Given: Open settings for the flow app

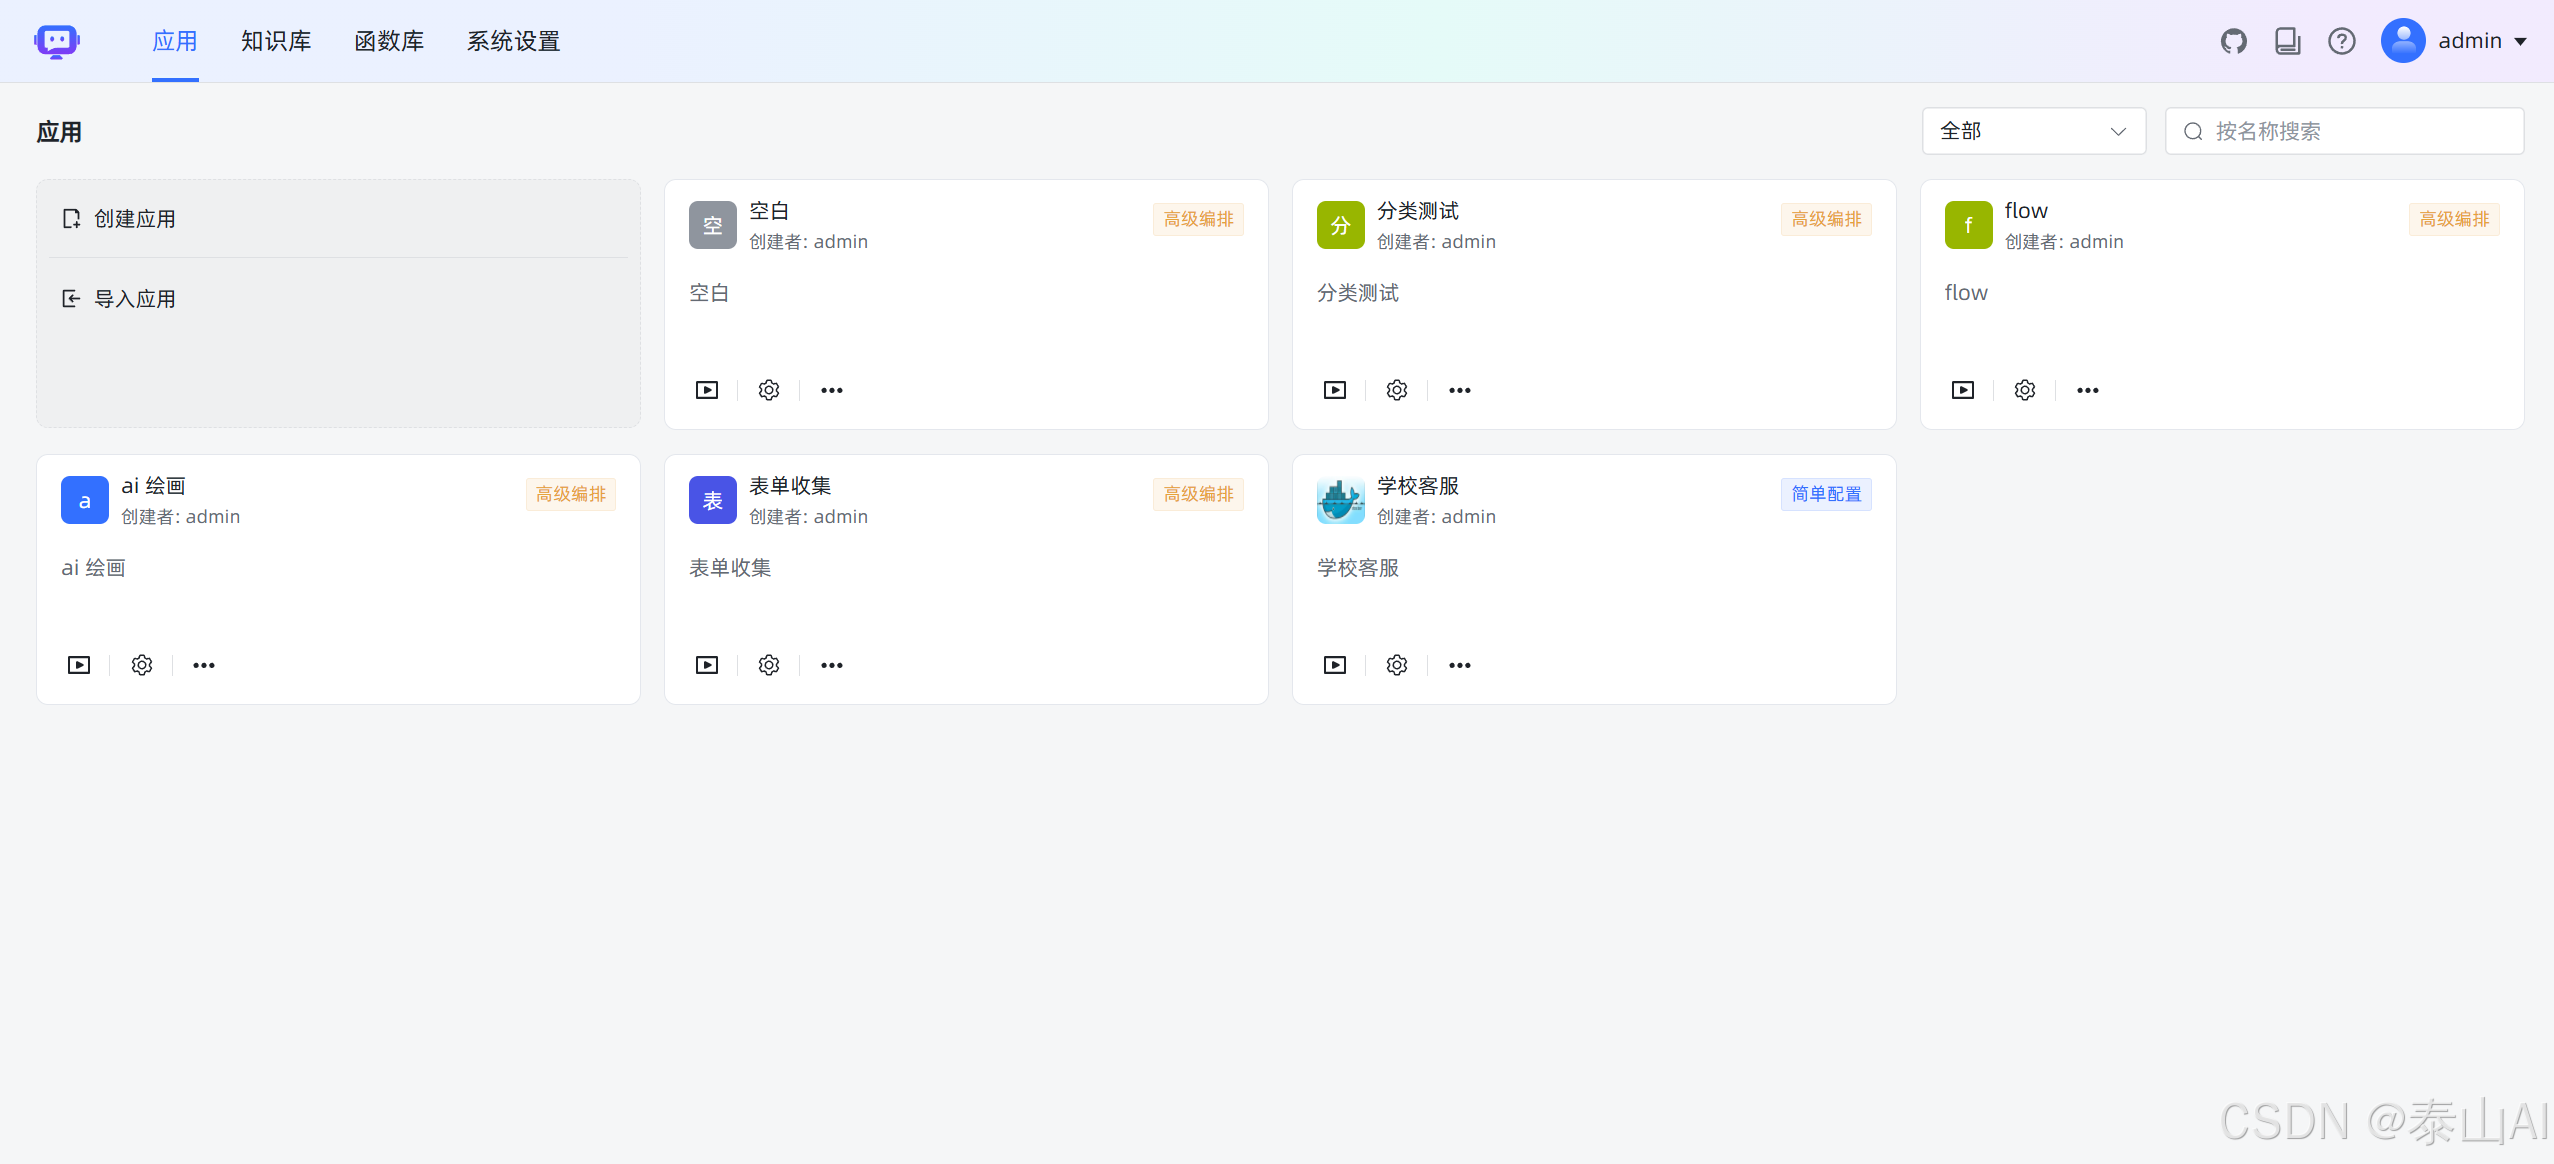Looking at the screenshot, I should point(2024,390).
